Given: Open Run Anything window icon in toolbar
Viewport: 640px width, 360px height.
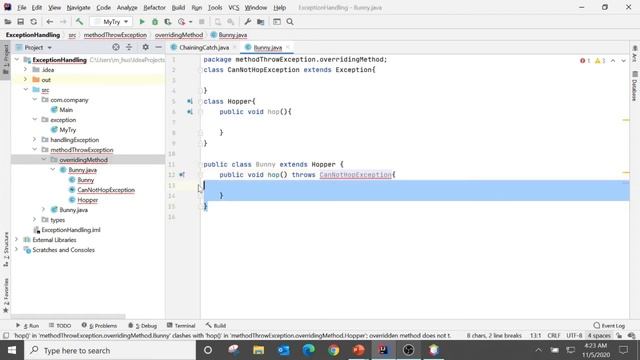Looking at the screenshot, I should point(277,22).
